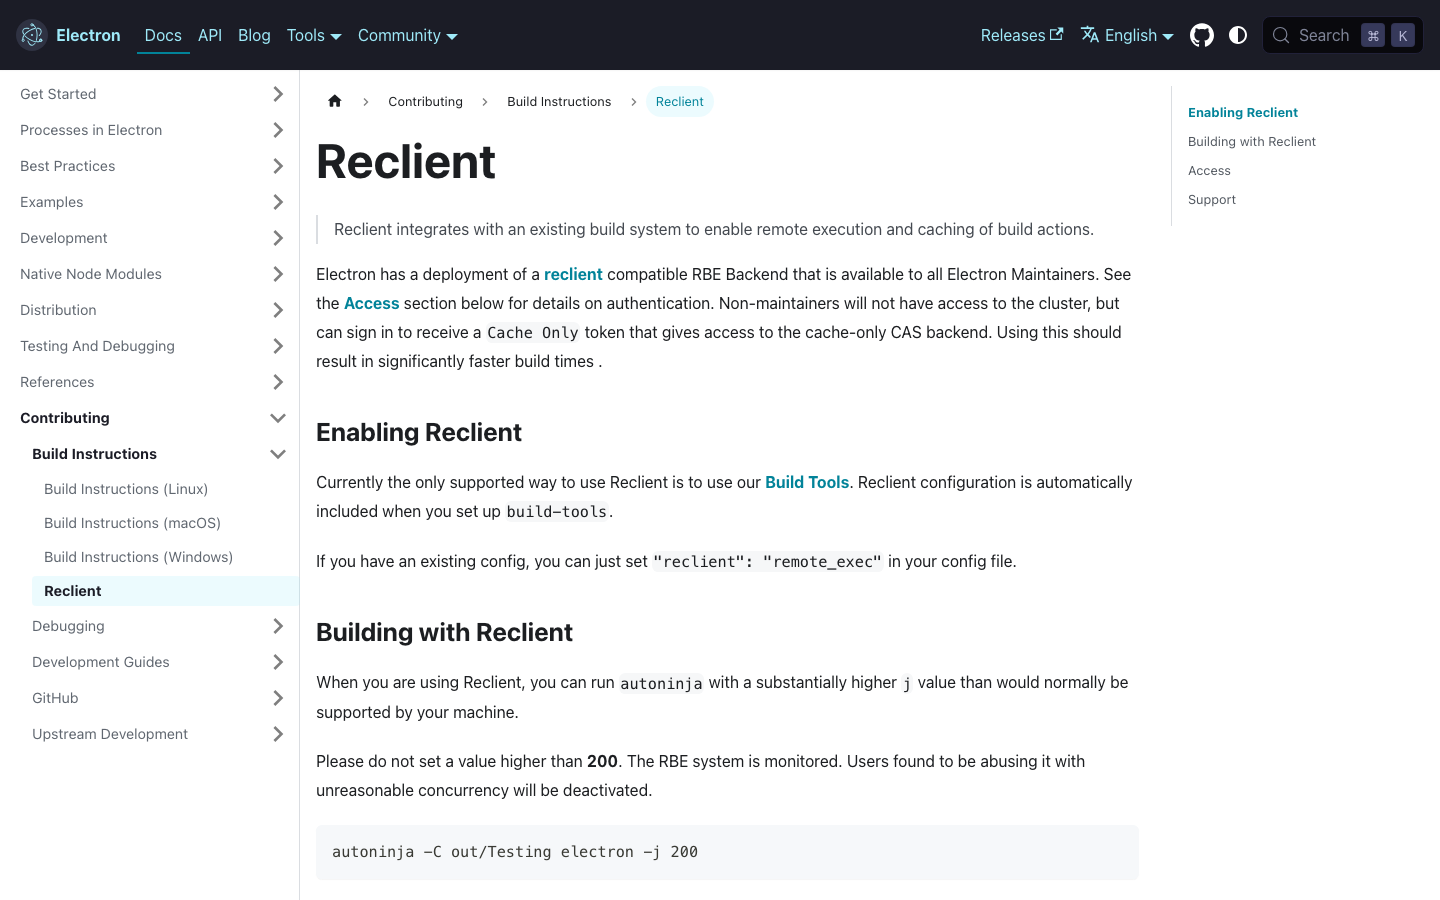Expand the Best Practices chevron
Viewport: 1440px width, 900px height.
pyautogui.click(x=278, y=166)
